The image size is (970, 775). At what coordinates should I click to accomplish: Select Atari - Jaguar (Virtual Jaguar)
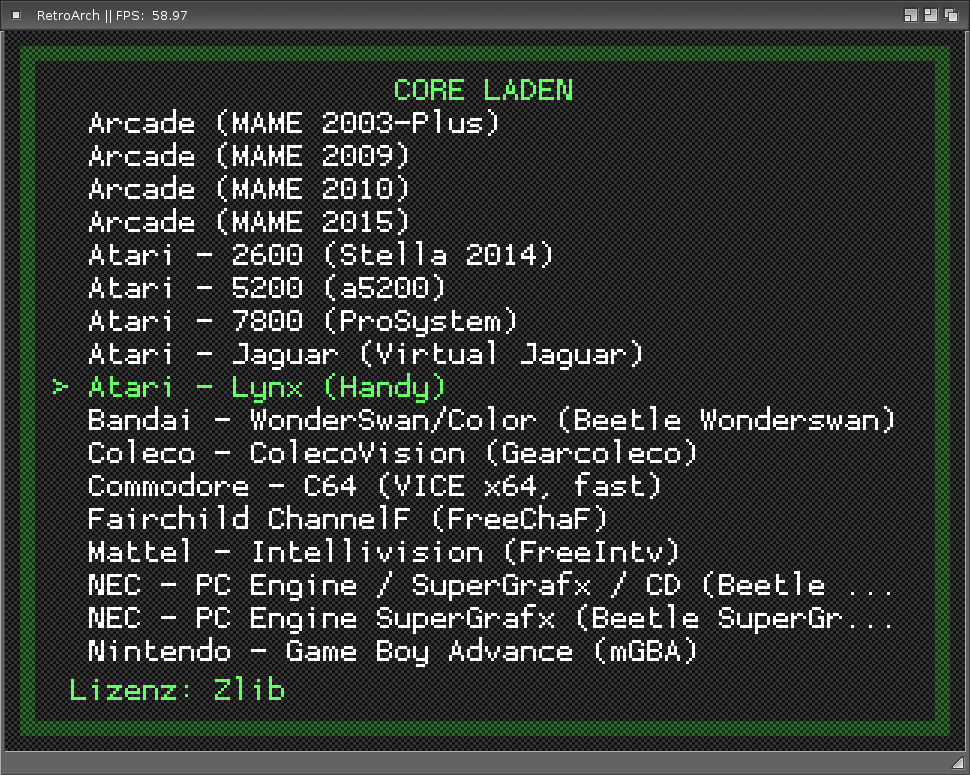tap(365, 354)
